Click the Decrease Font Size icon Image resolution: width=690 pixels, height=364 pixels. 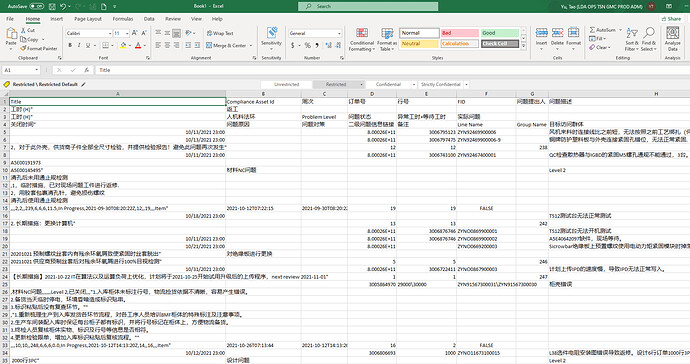pos(144,33)
